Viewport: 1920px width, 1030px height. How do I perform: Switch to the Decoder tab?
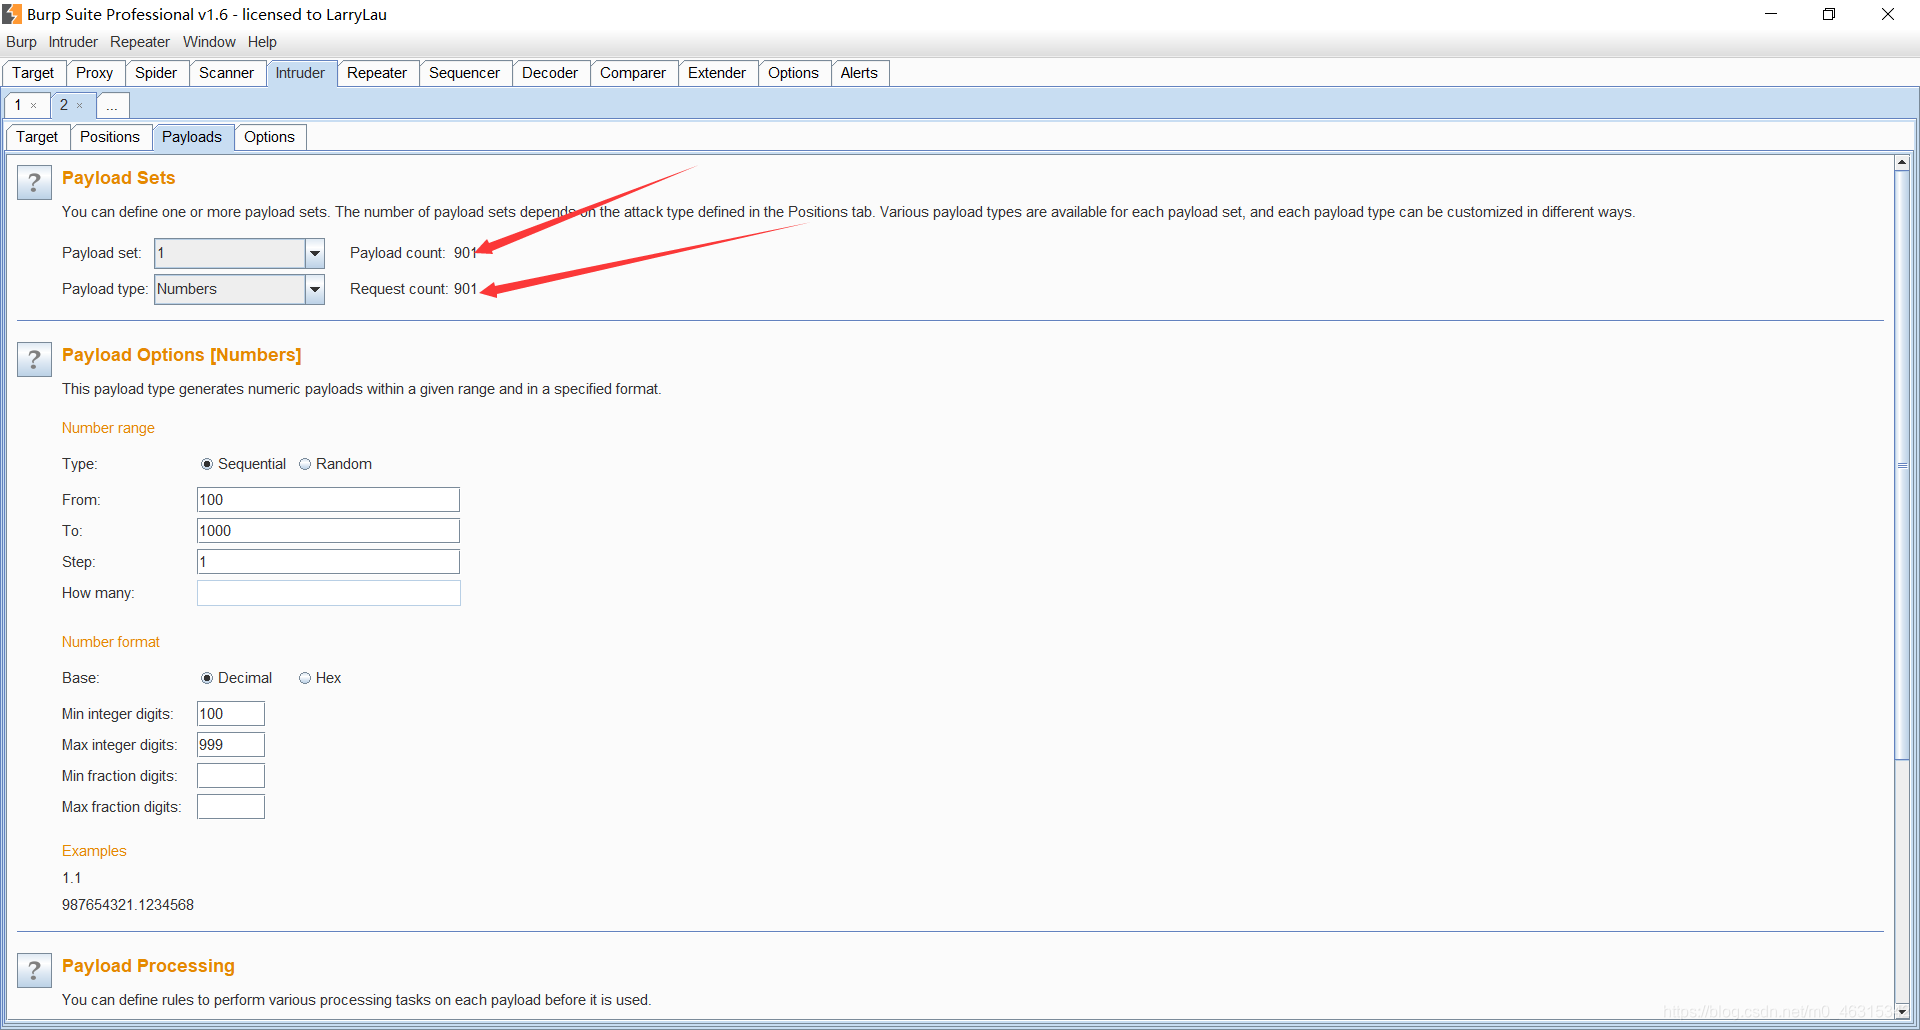[x=549, y=72]
